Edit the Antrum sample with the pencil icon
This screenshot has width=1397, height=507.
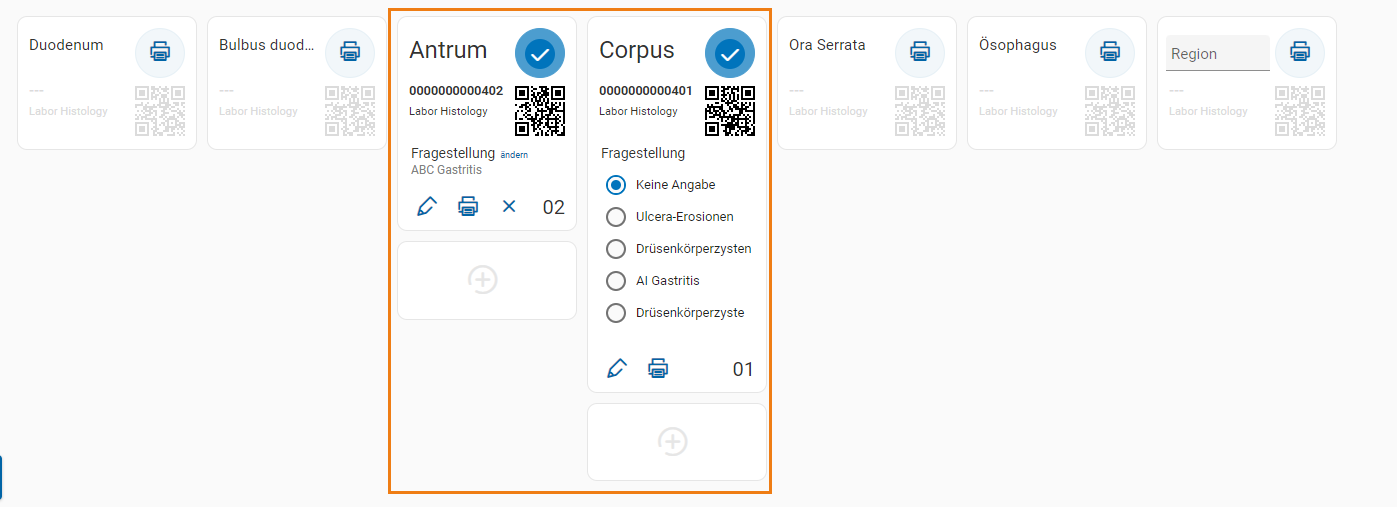coord(427,207)
